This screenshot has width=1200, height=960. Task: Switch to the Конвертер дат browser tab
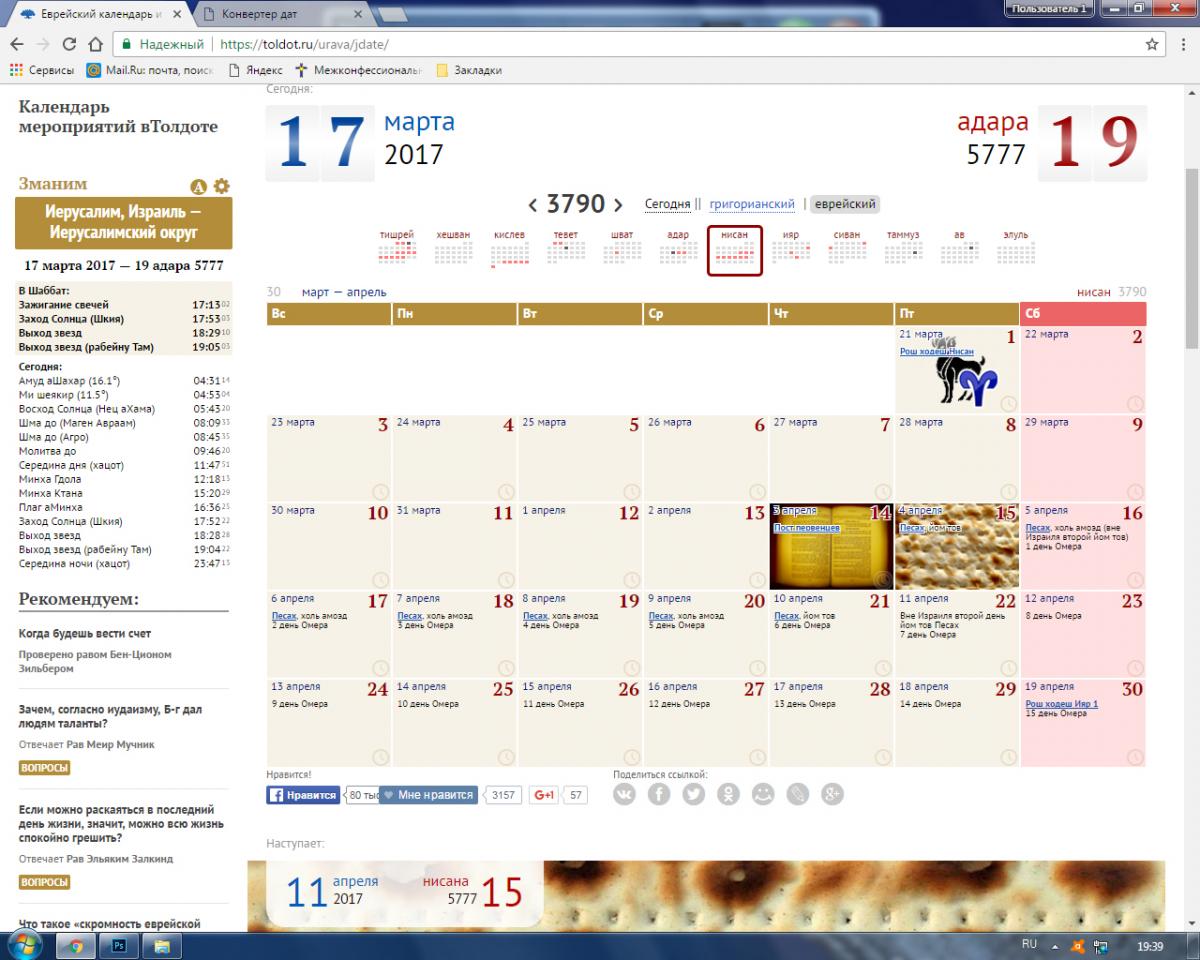tap(280, 14)
